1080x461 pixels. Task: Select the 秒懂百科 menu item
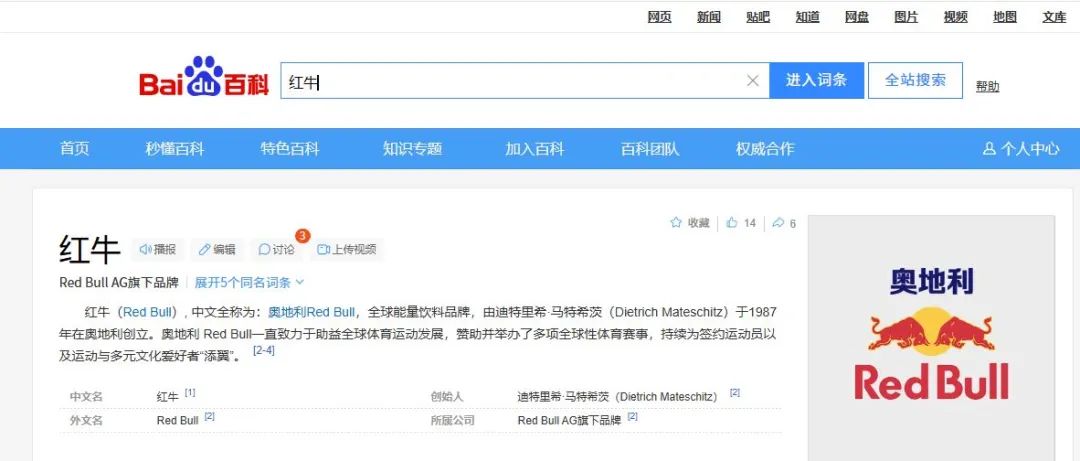coord(175,148)
